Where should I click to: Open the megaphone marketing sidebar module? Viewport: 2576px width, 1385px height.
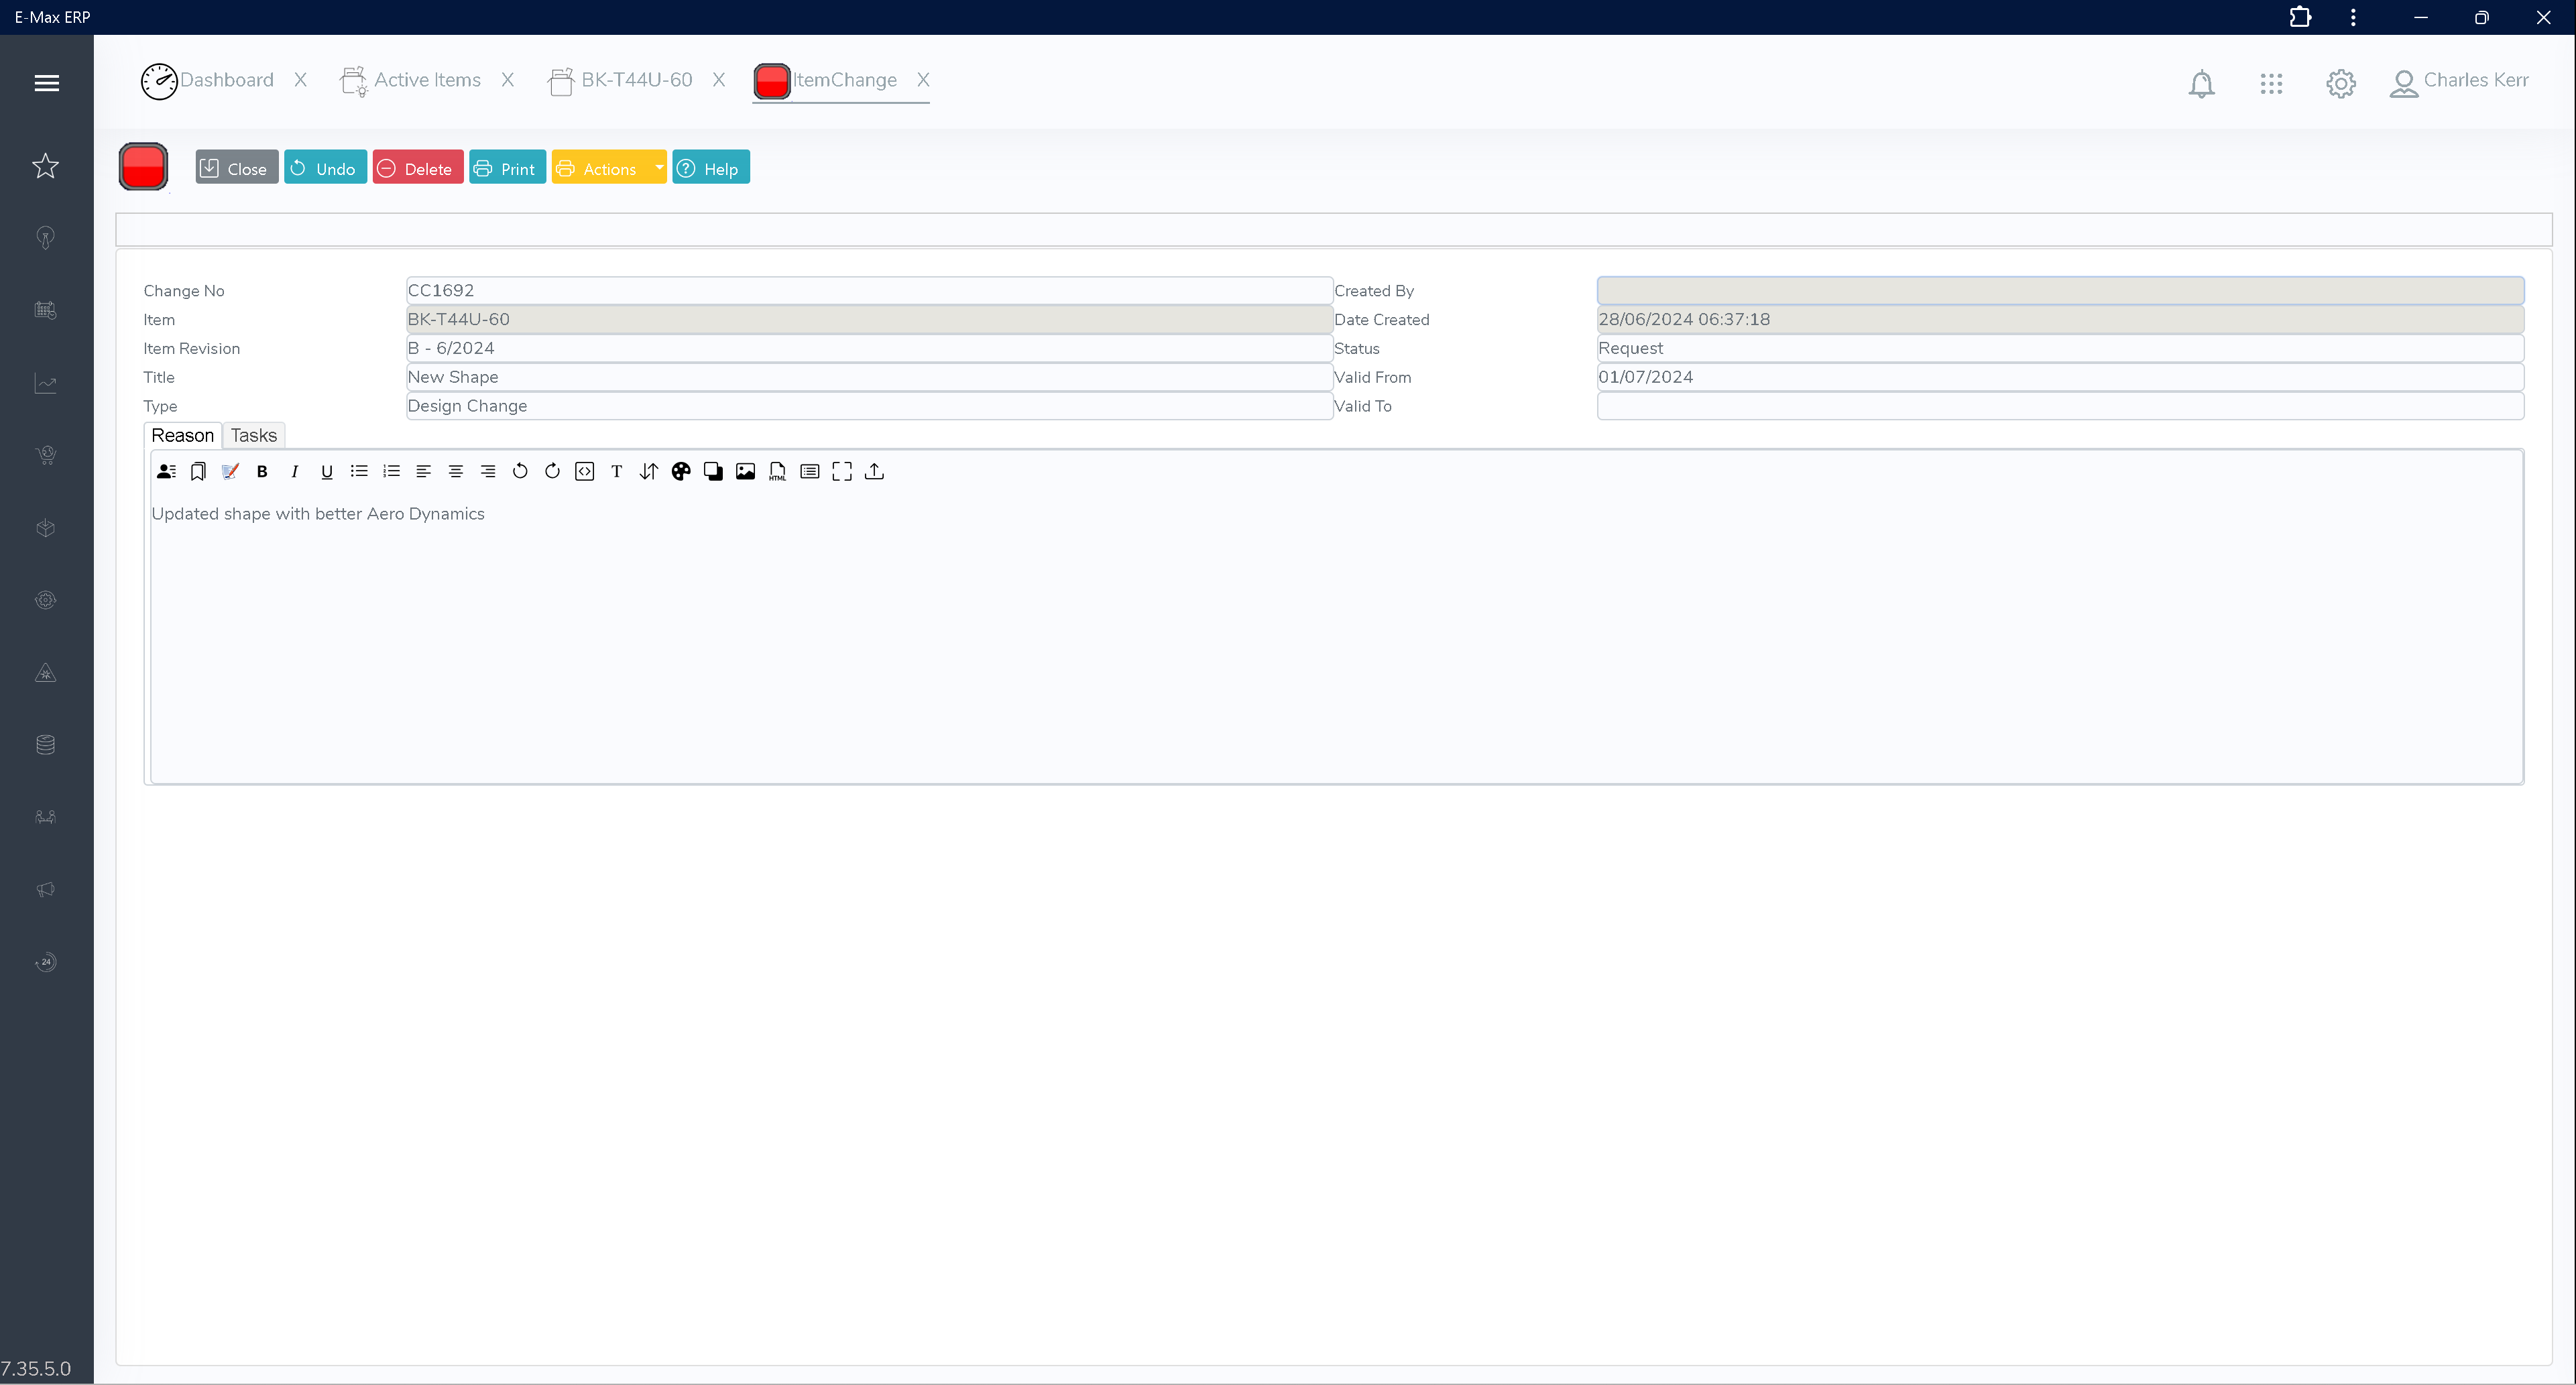tap(46, 890)
